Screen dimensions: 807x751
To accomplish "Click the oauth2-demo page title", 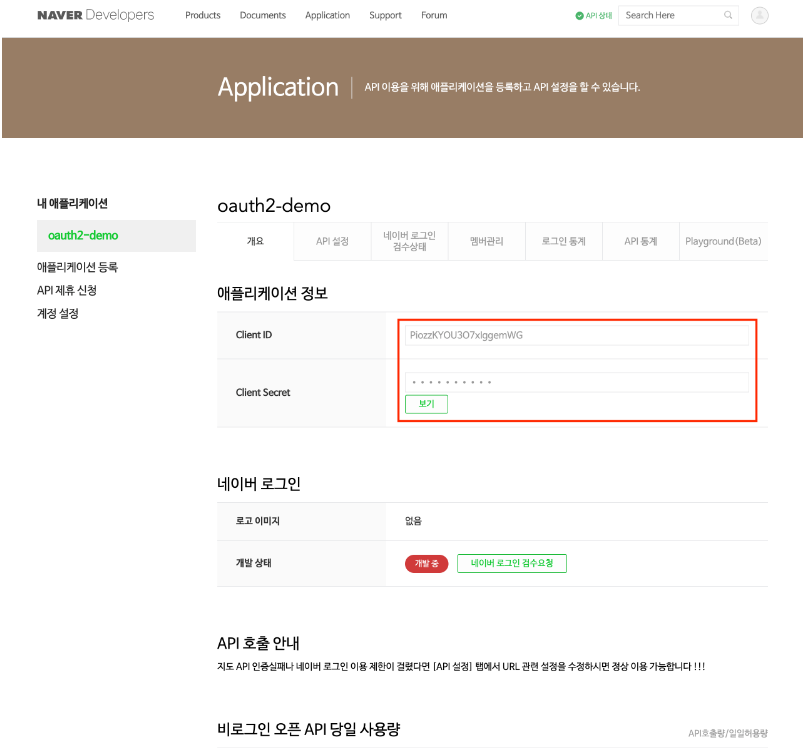I will tap(274, 206).
